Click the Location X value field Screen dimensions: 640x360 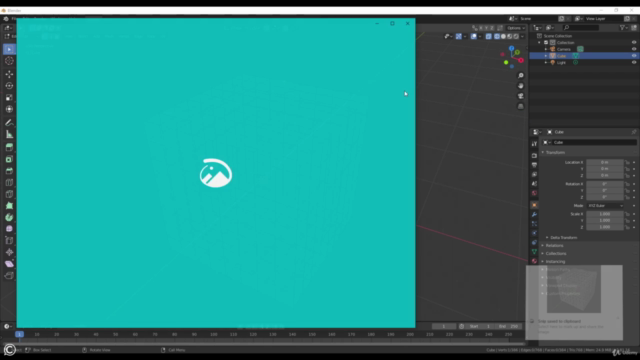pos(605,162)
